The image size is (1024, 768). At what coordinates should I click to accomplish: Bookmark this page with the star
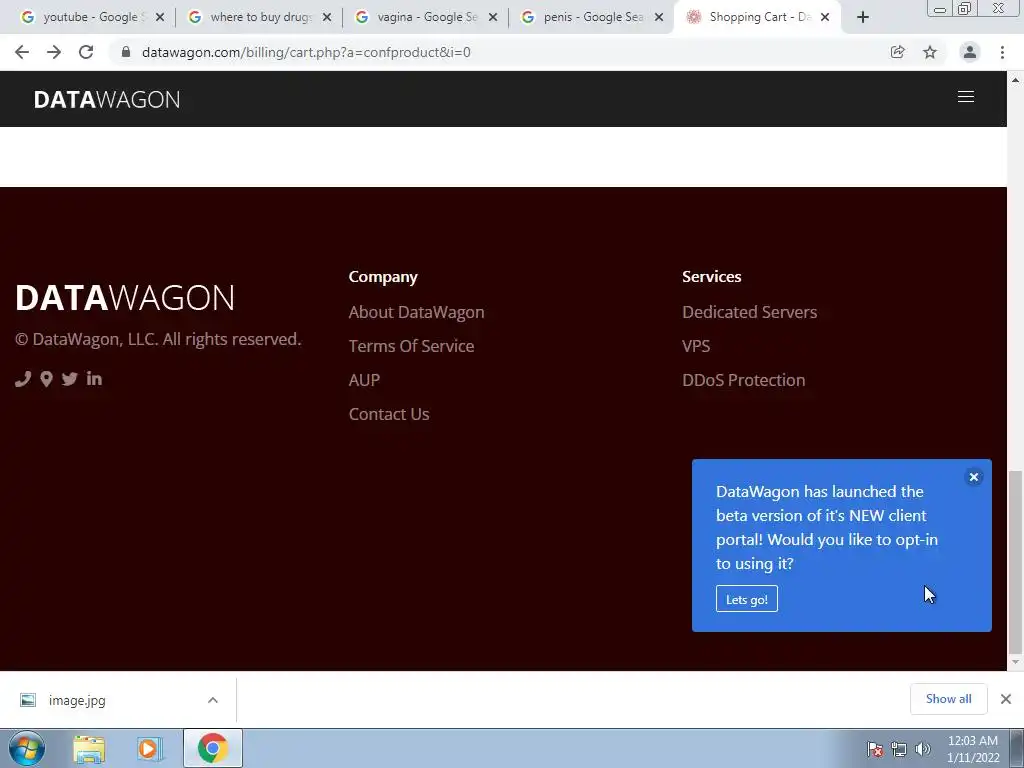click(x=930, y=52)
